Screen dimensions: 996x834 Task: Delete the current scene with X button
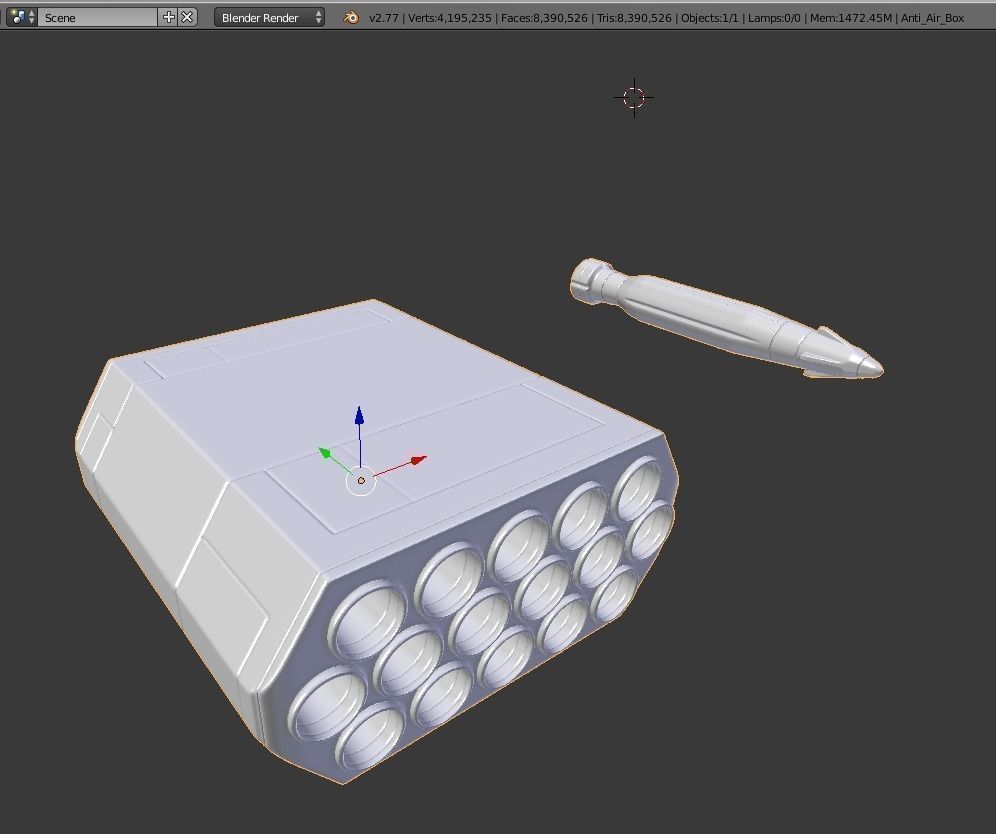tap(187, 17)
